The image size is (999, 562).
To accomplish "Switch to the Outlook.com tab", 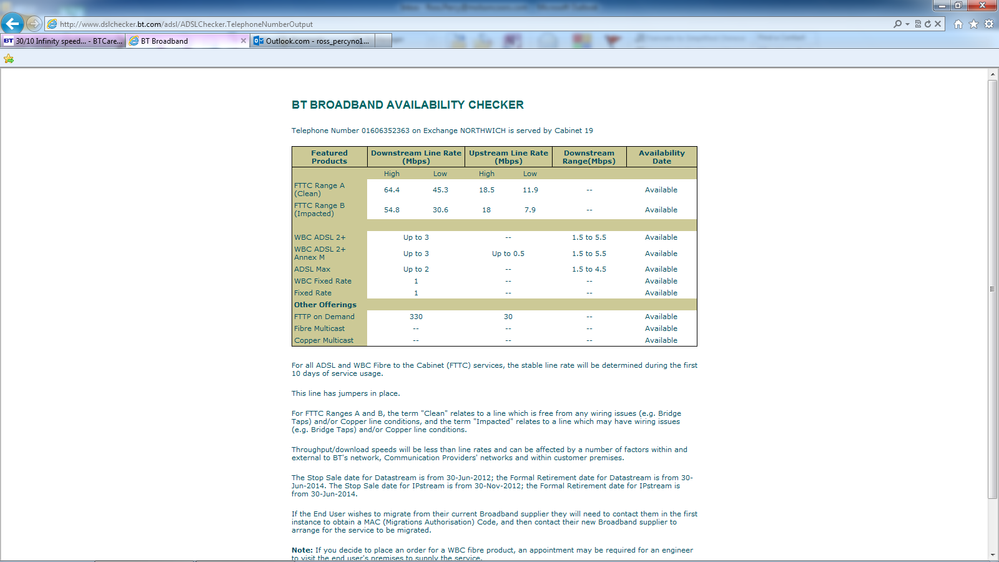I will coord(312,41).
